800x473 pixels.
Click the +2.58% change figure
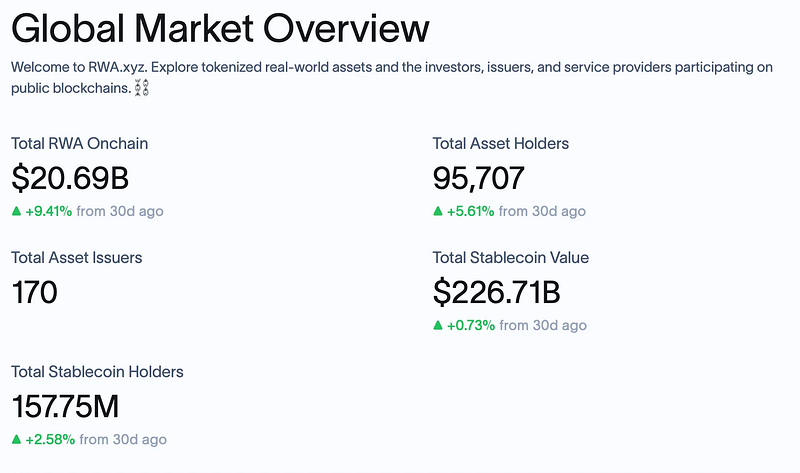click(50, 439)
